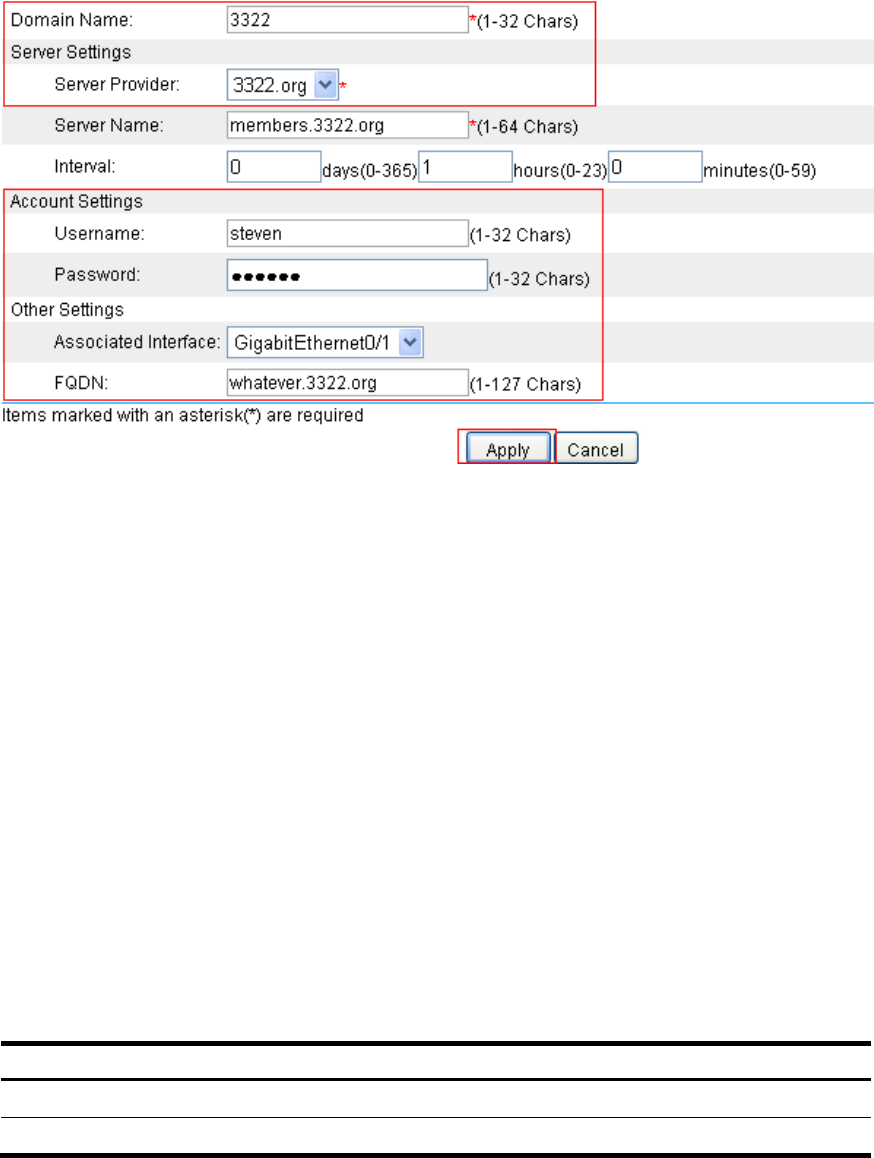Click the Domain Name input field
The width and height of the screenshot is (874, 1158).
(347, 20)
